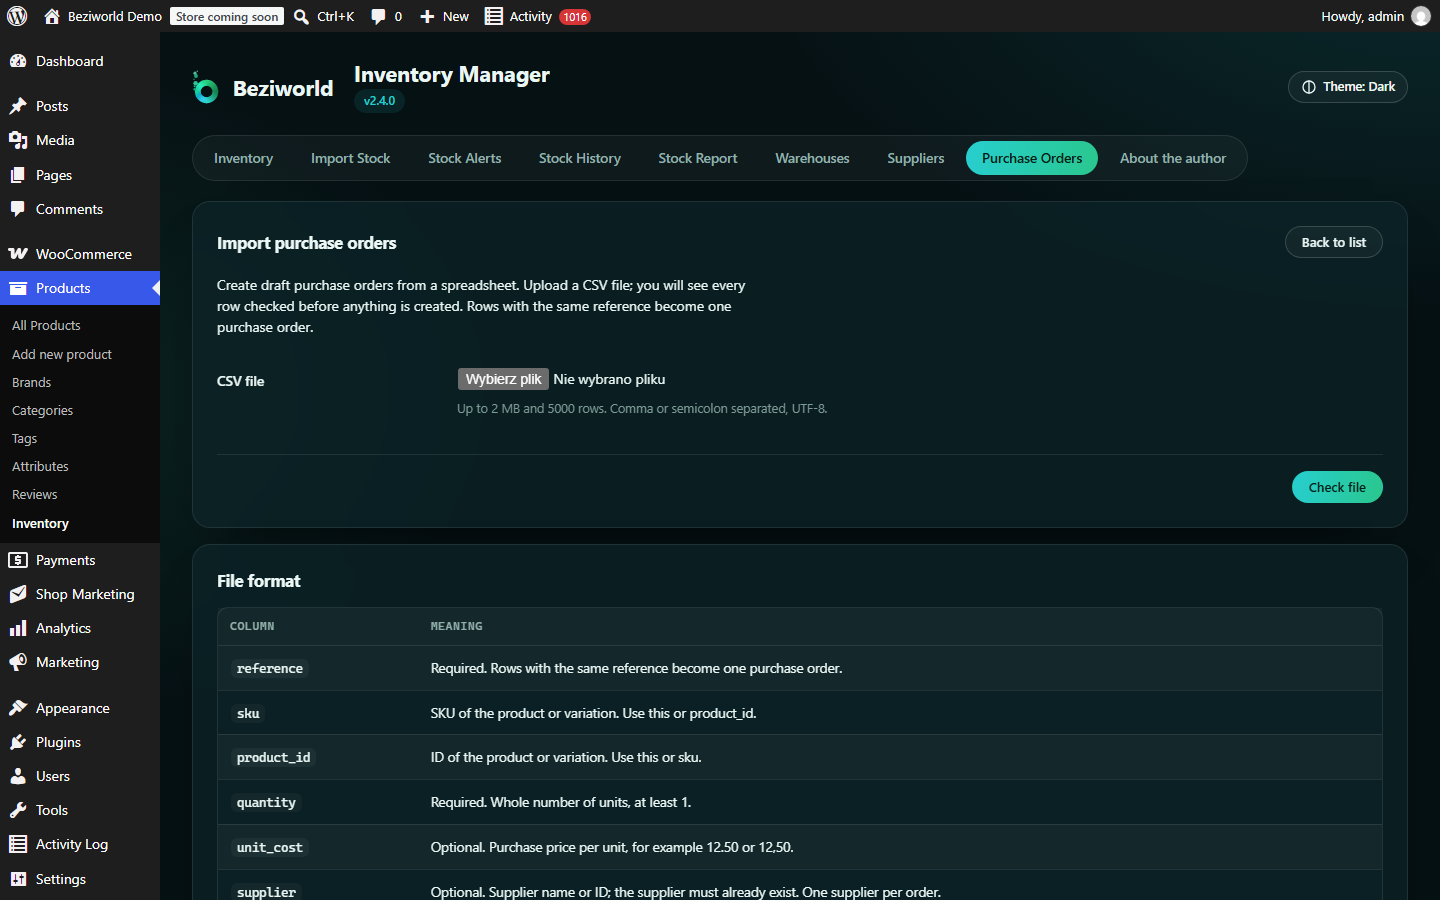Click the Tools wrench icon
This screenshot has width=1440, height=900.
(x=18, y=810)
